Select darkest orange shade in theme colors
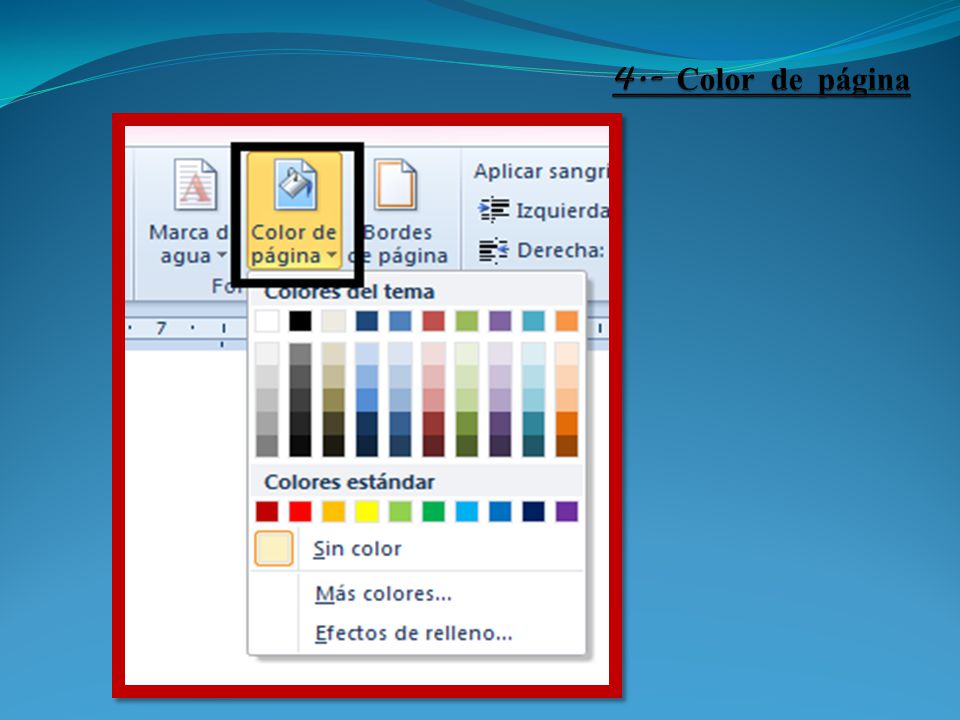960x720 pixels. (567, 446)
